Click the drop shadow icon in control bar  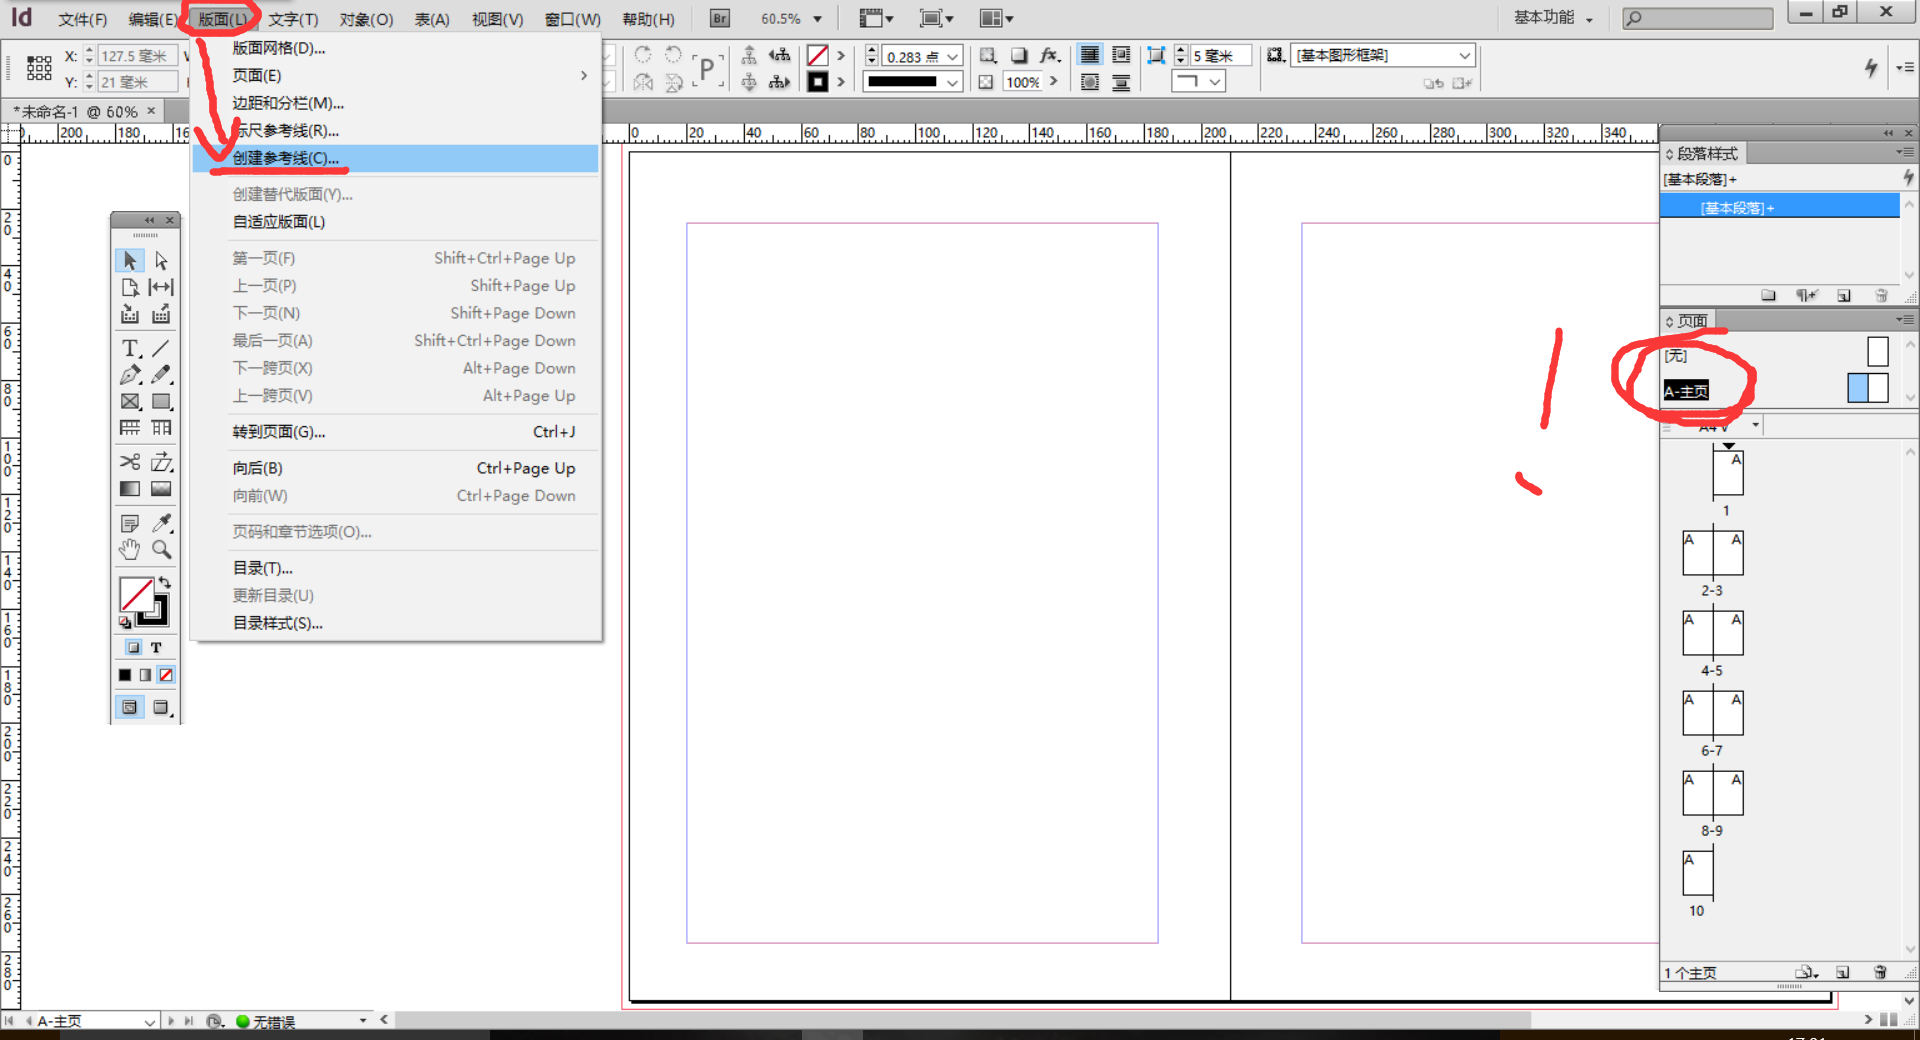(1019, 55)
